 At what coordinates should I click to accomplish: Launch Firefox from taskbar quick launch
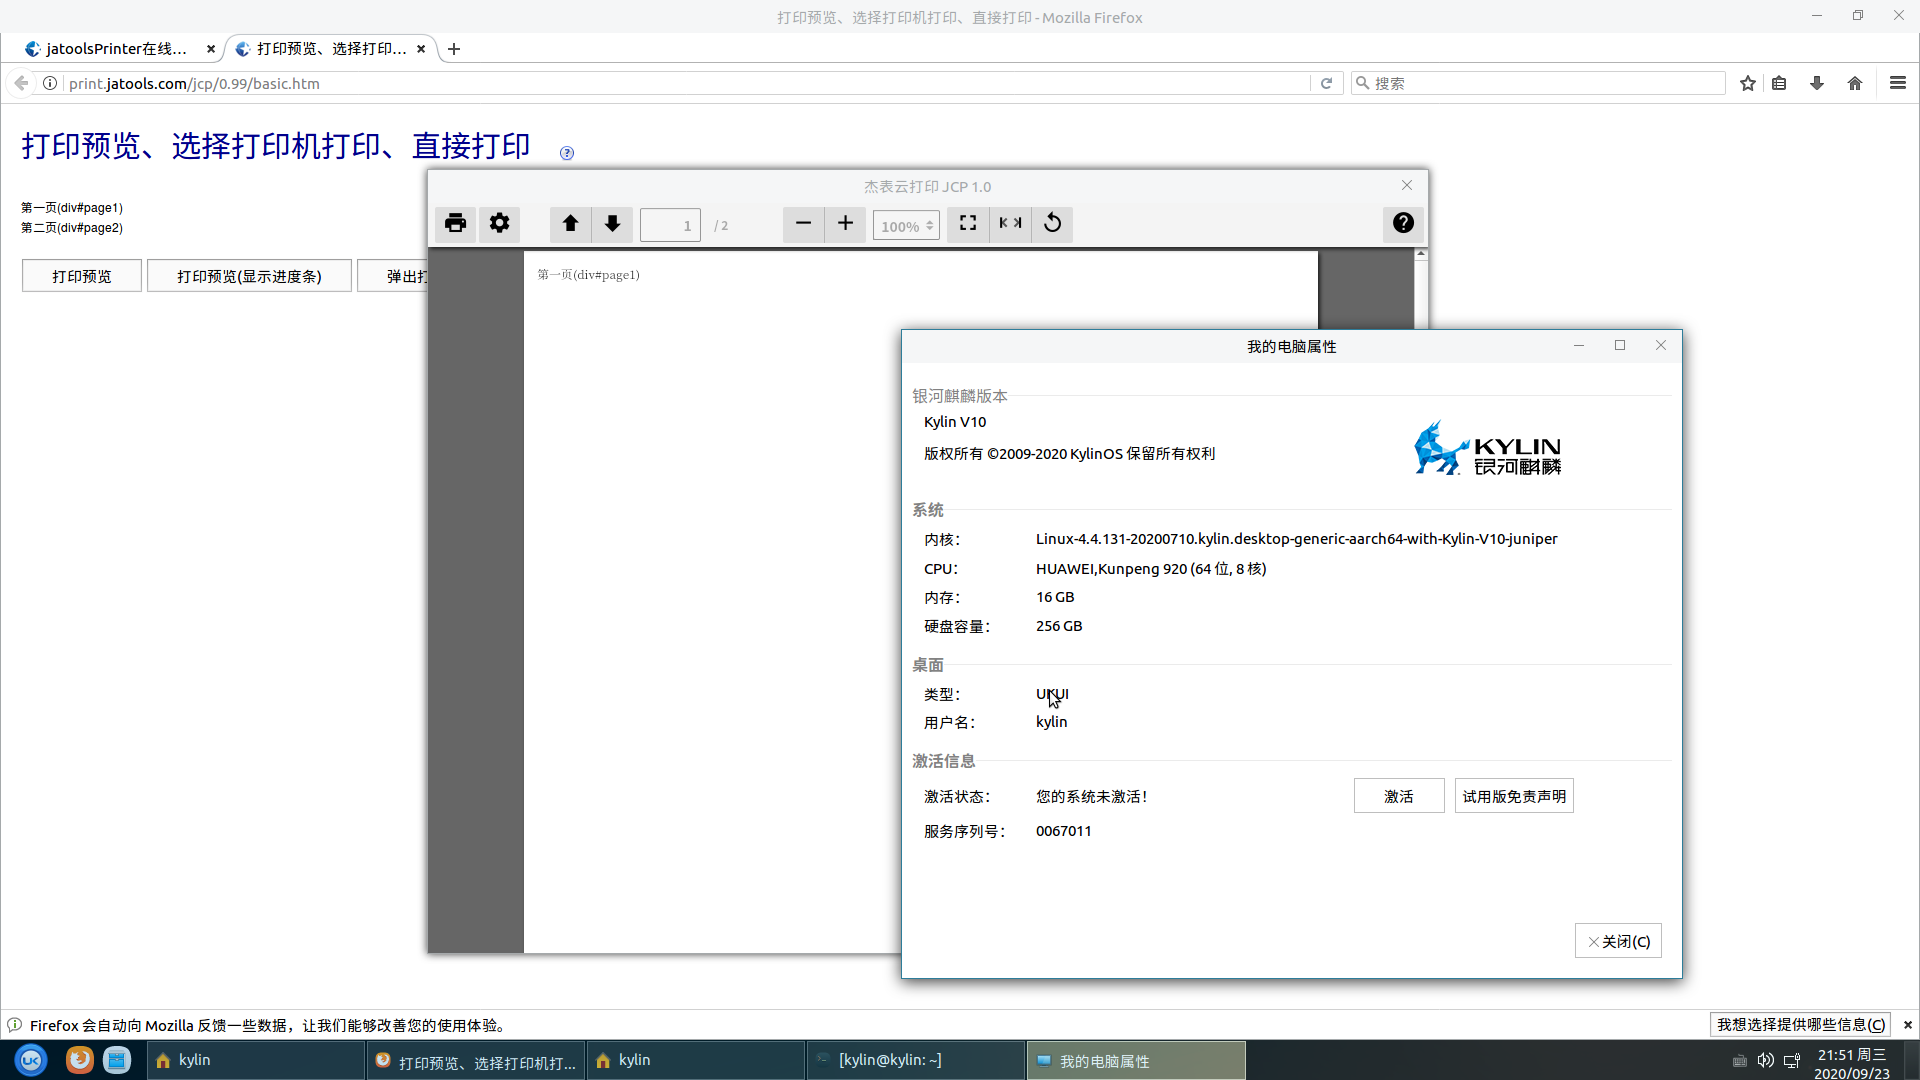click(79, 1060)
